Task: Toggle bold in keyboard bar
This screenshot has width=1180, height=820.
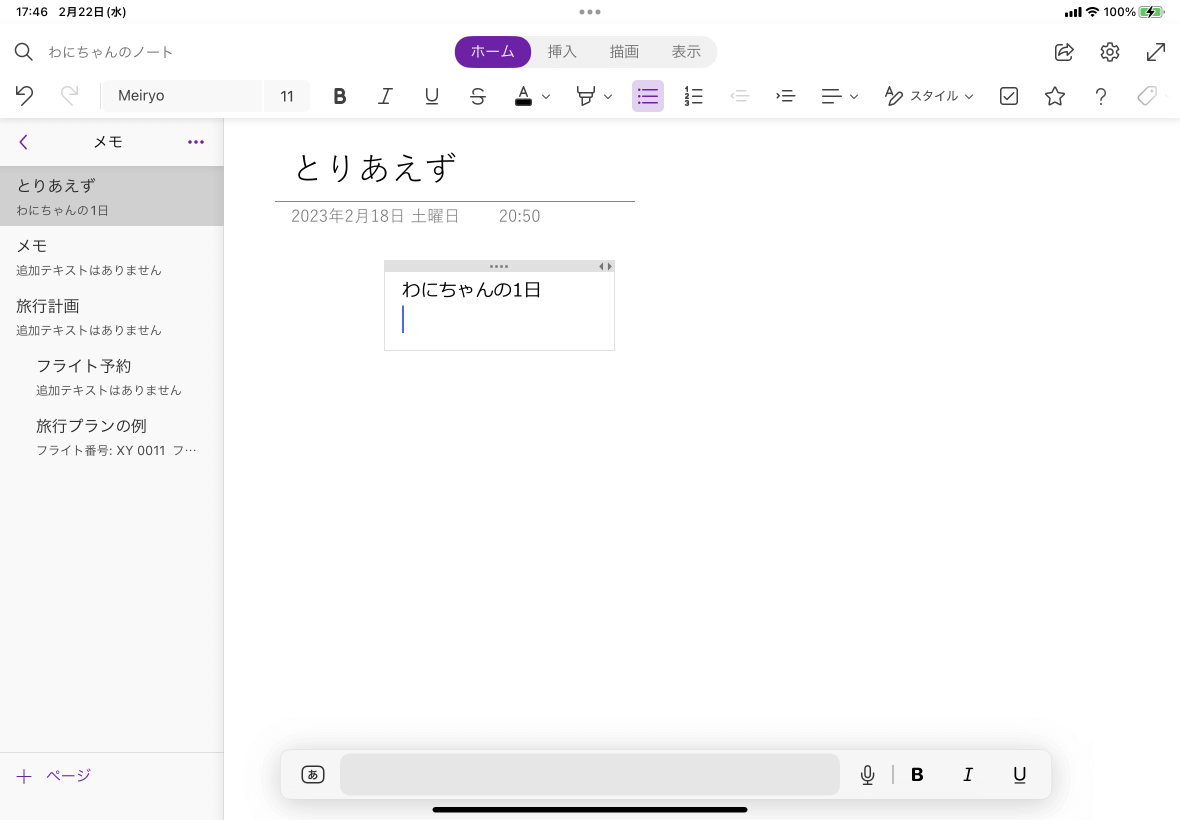Action: click(x=917, y=774)
